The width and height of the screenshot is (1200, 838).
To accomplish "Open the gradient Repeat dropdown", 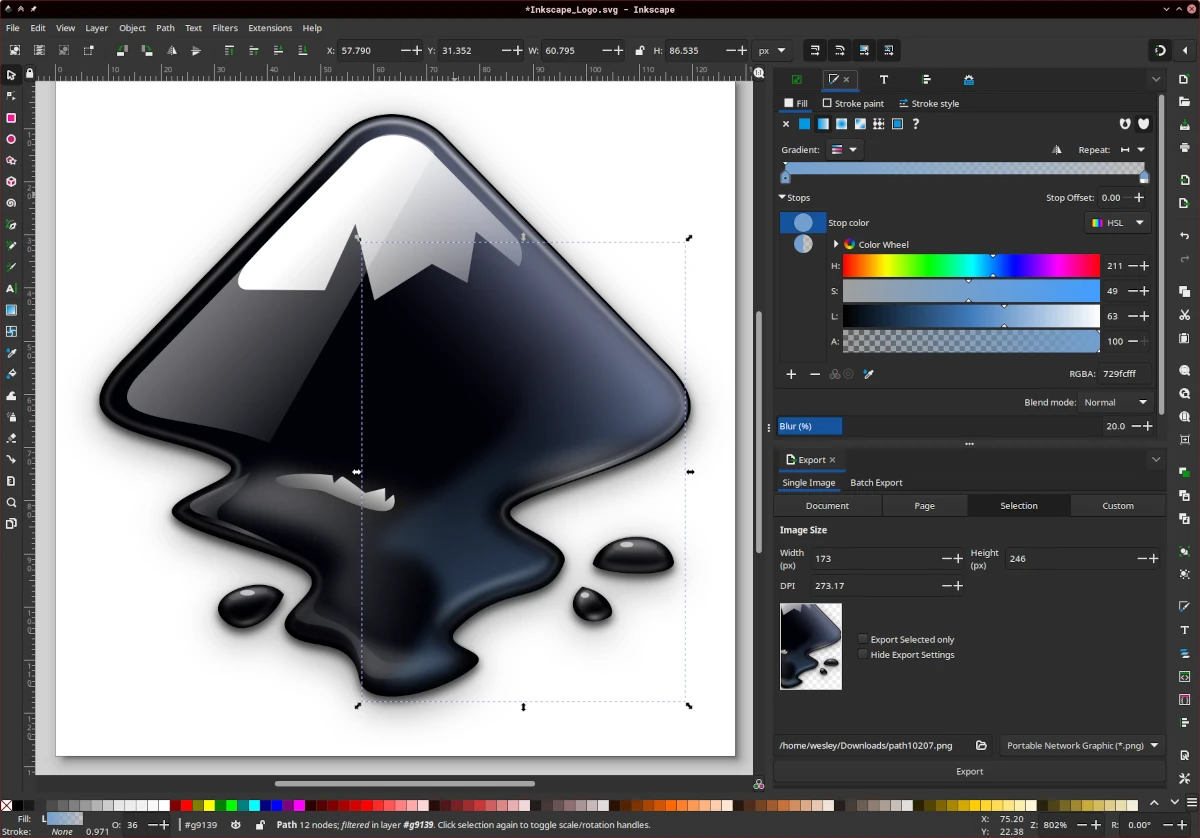I will click(1133, 150).
